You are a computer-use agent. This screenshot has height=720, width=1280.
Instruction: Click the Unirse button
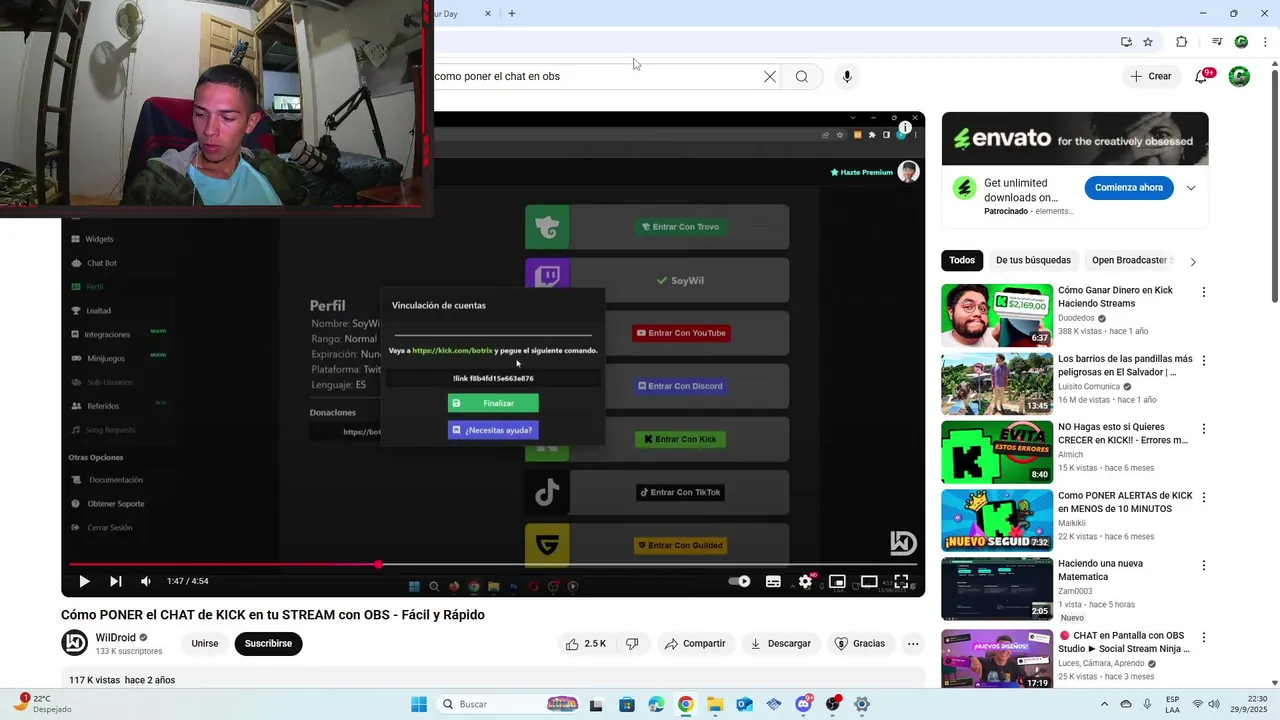pos(205,643)
